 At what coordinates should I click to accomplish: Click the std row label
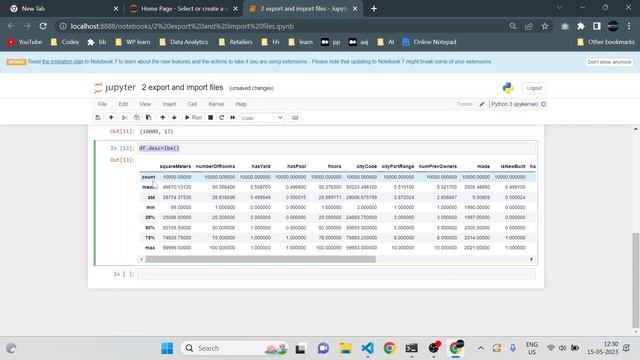tap(151, 197)
